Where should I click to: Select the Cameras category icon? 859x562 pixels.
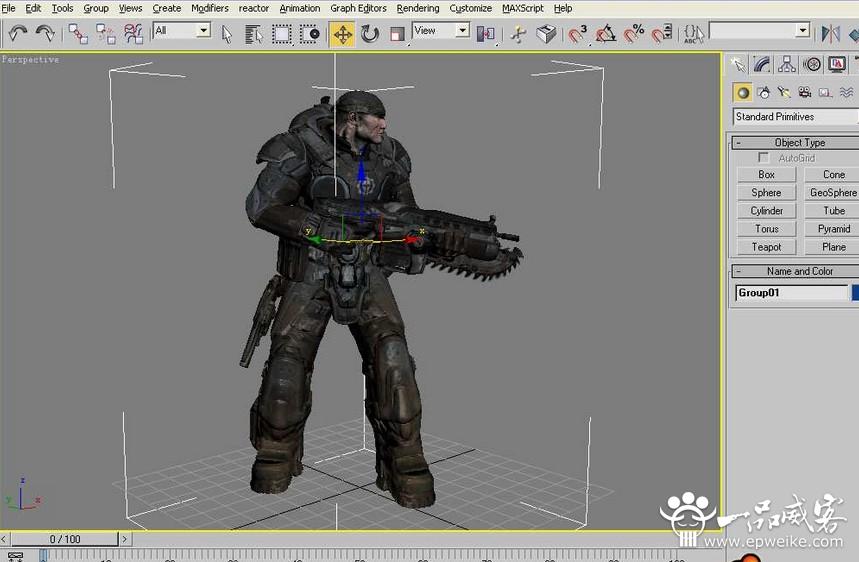[804, 93]
